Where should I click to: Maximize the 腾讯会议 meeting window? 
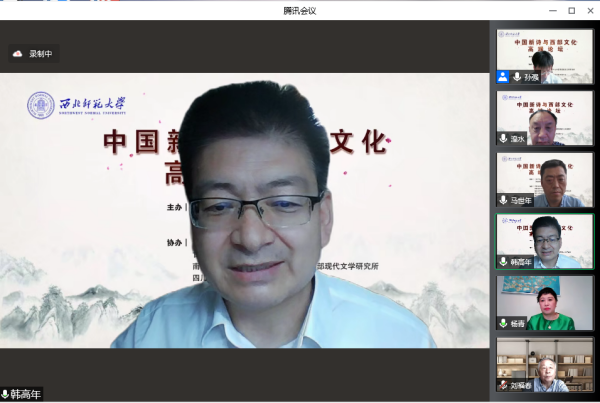(x=571, y=10)
